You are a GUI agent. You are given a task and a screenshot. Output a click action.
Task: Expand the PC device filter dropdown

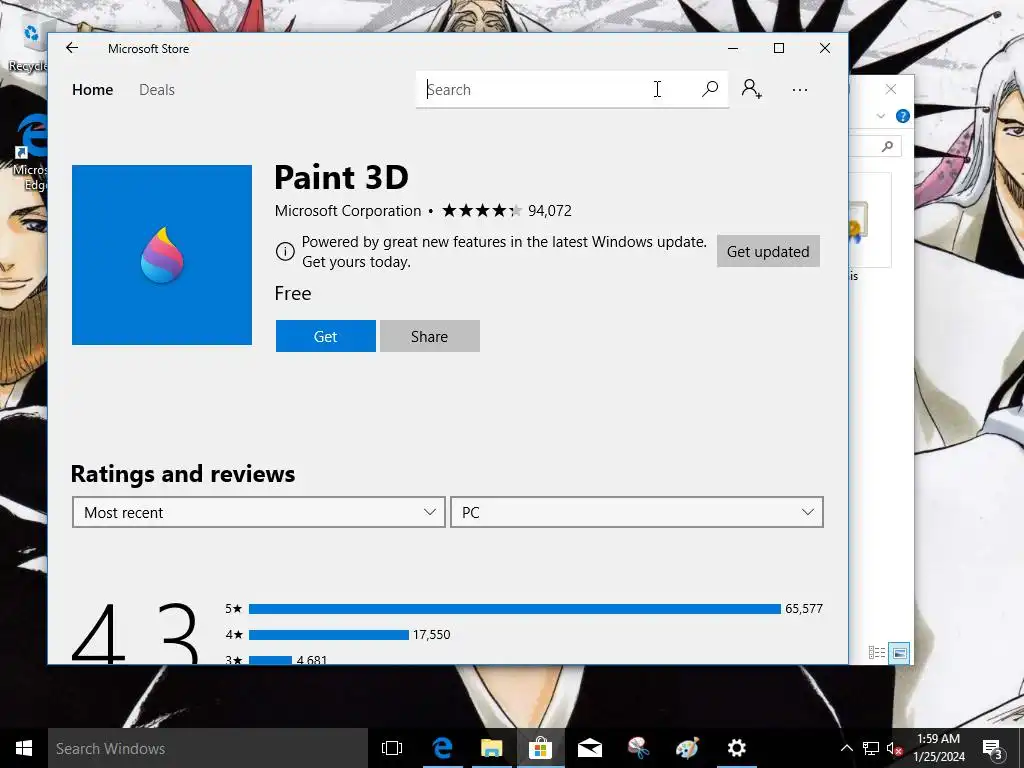coord(637,512)
